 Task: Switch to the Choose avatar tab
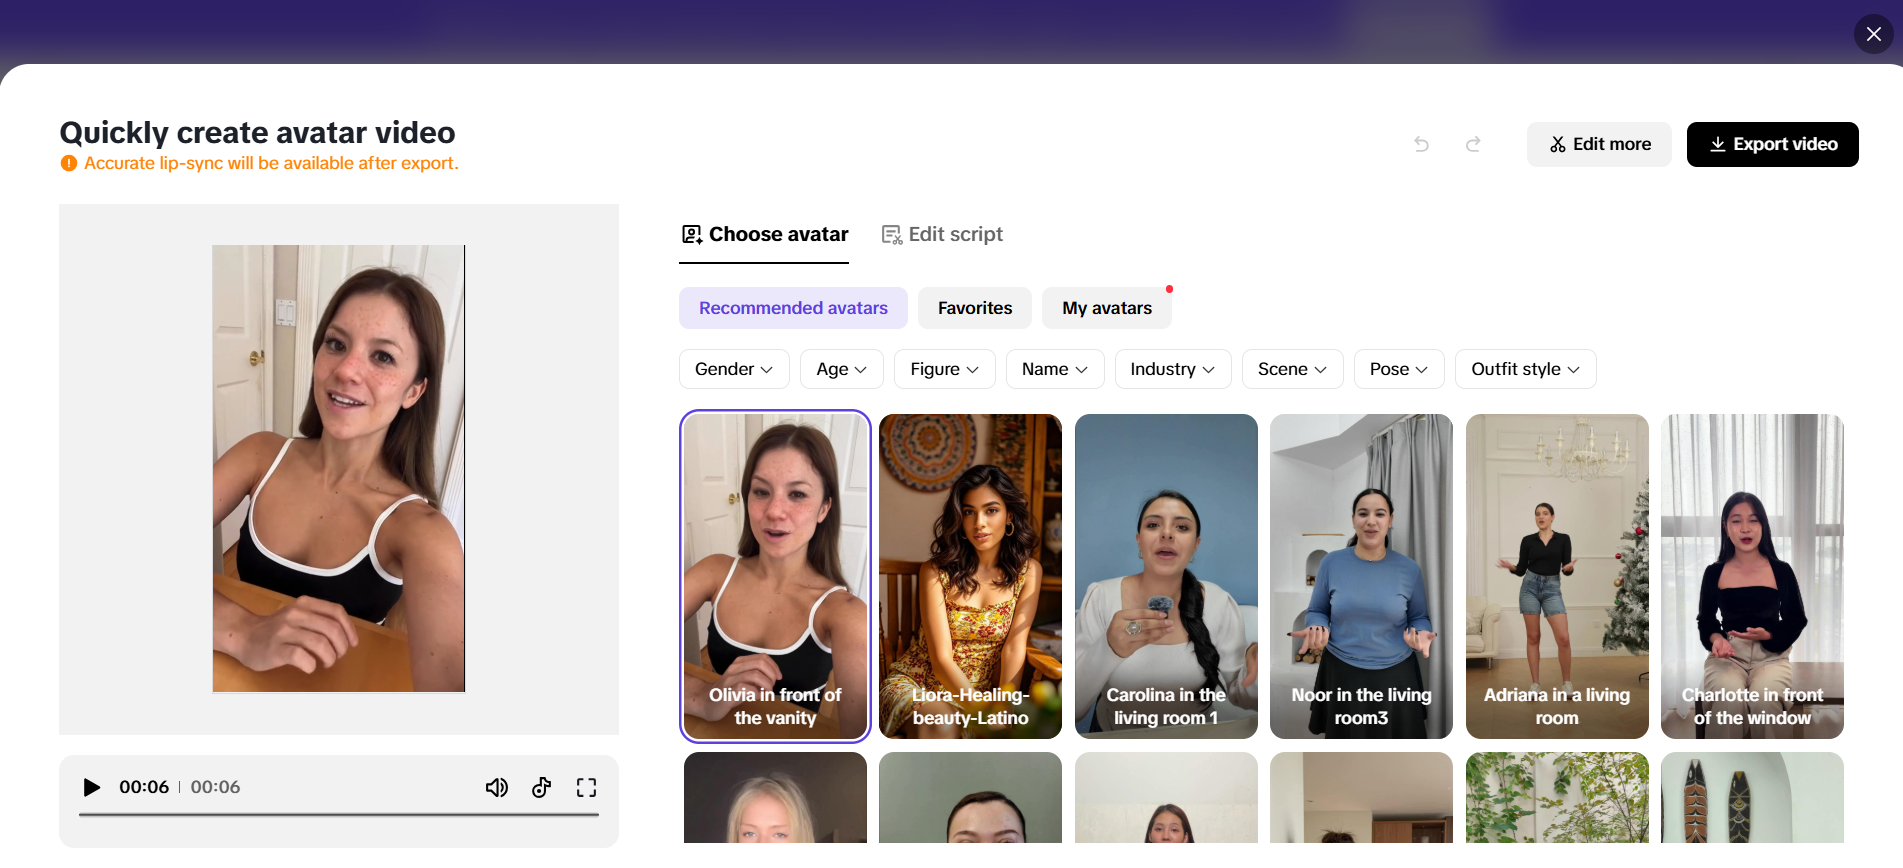click(764, 234)
